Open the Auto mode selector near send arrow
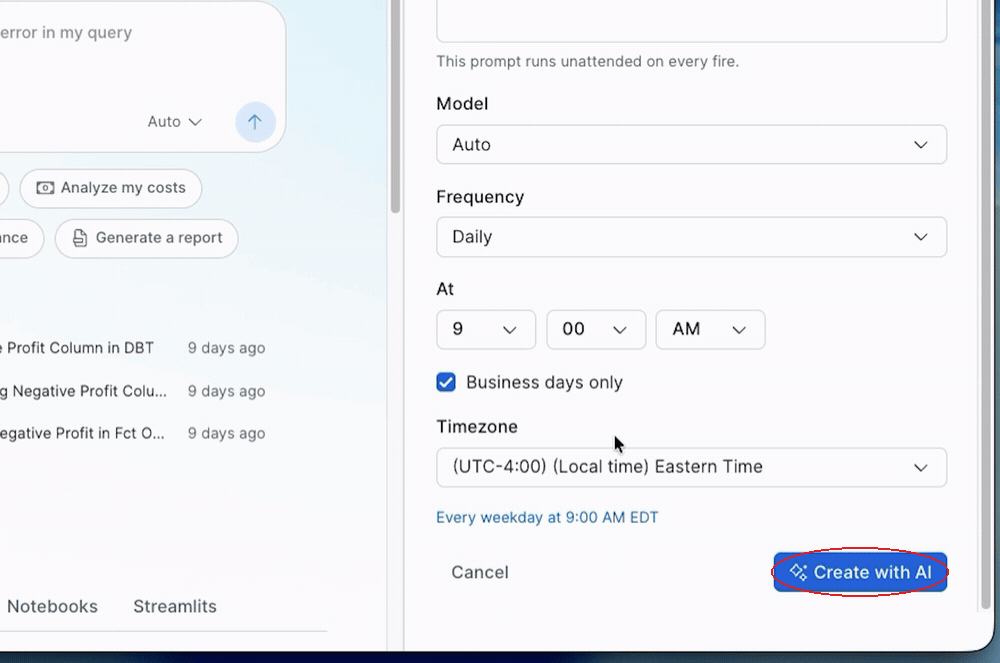Image resolution: width=1000 pixels, height=663 pixels. pyautogui.click(x=175, y=122)
